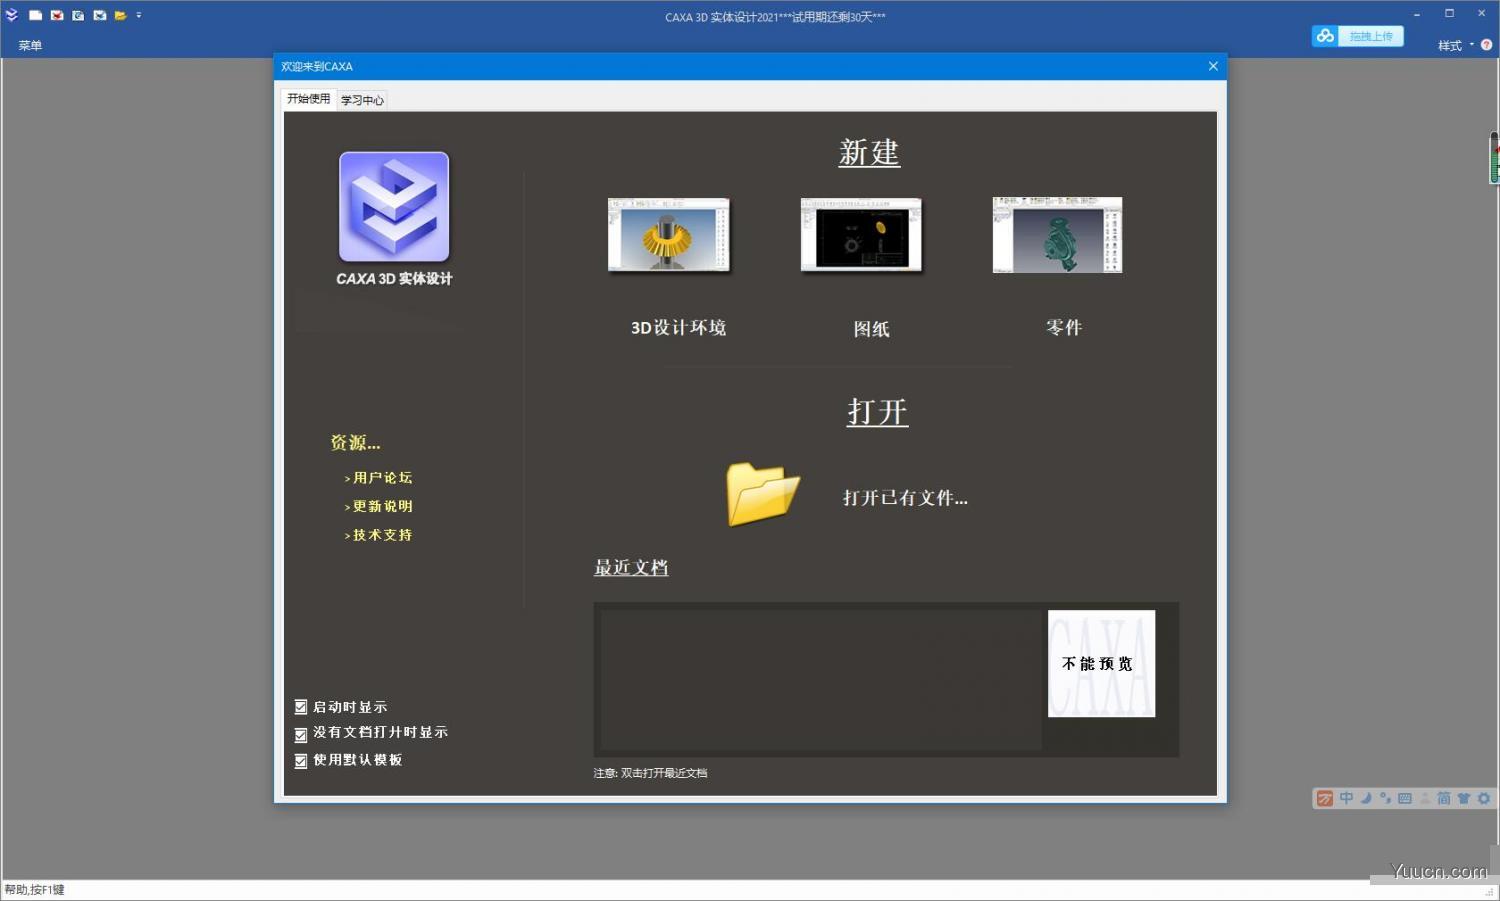Toggle the moon half-width/full-width icon
Viewport: 1500px width, 901px height.
tap(1366, 798)
